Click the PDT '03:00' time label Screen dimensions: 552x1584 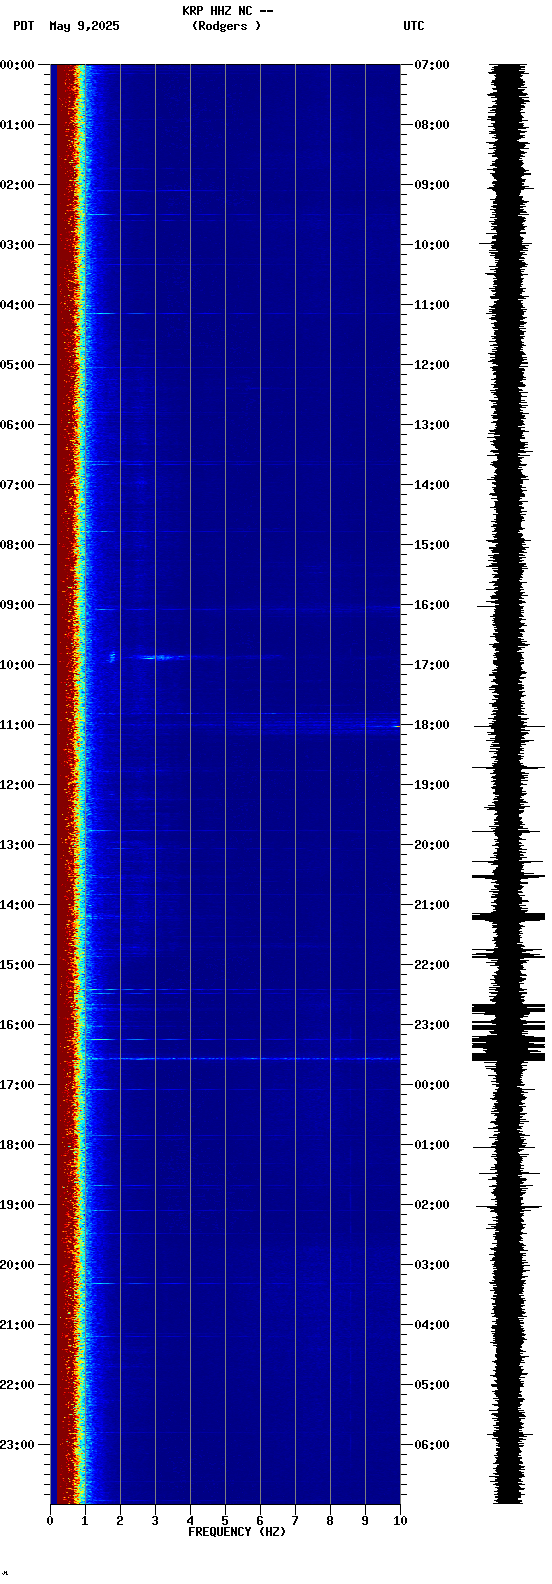[18, 245]
